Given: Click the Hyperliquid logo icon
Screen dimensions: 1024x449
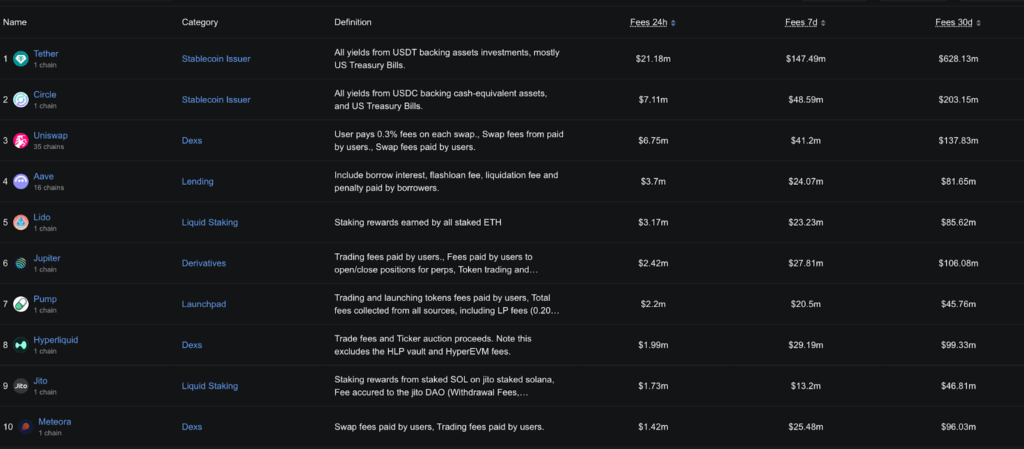Looking at the screenshot, I should click(x=21, y=345).
